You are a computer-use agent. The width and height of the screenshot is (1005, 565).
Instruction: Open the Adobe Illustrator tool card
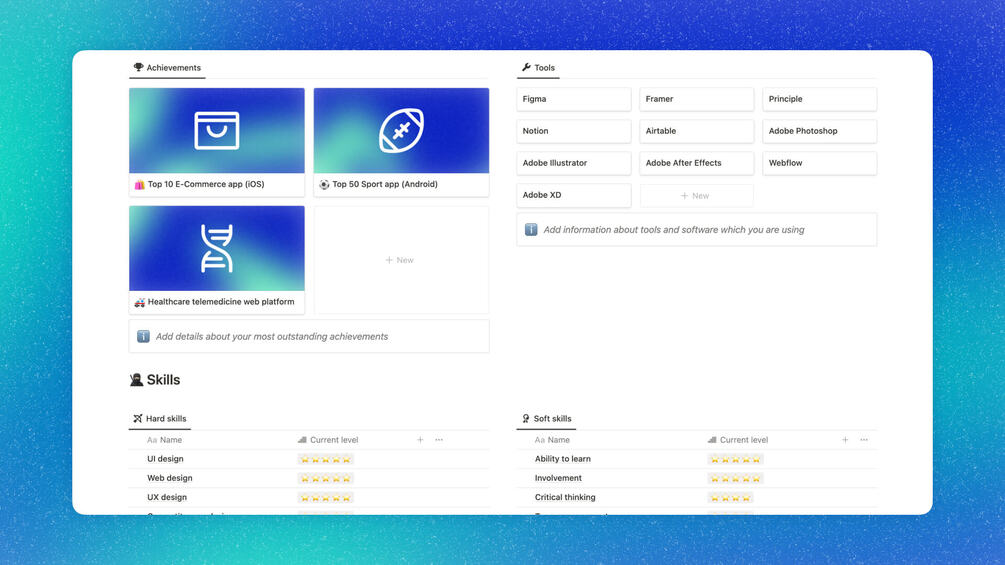[x=574, y=163]
